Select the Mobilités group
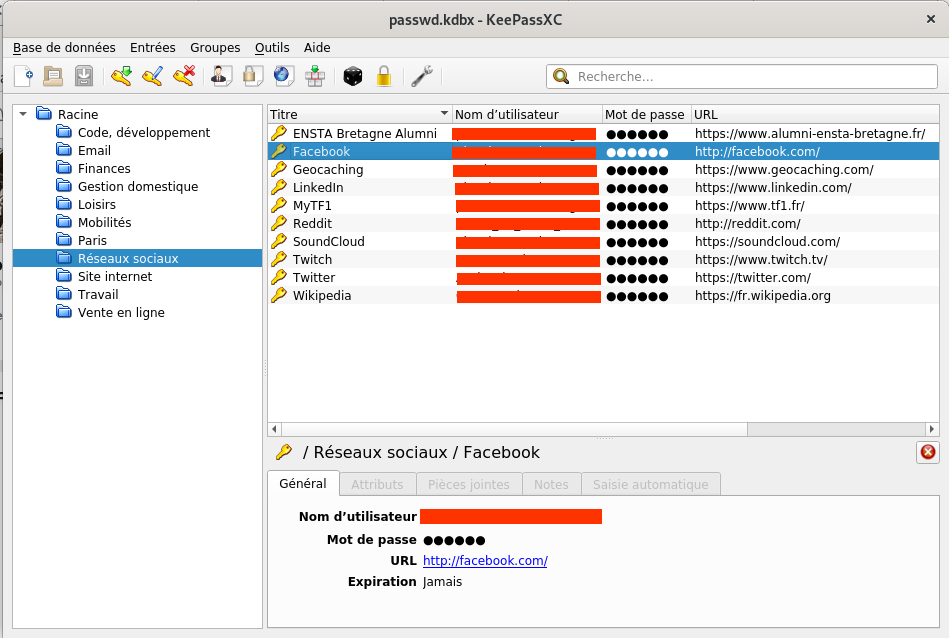 coord(104,222)
